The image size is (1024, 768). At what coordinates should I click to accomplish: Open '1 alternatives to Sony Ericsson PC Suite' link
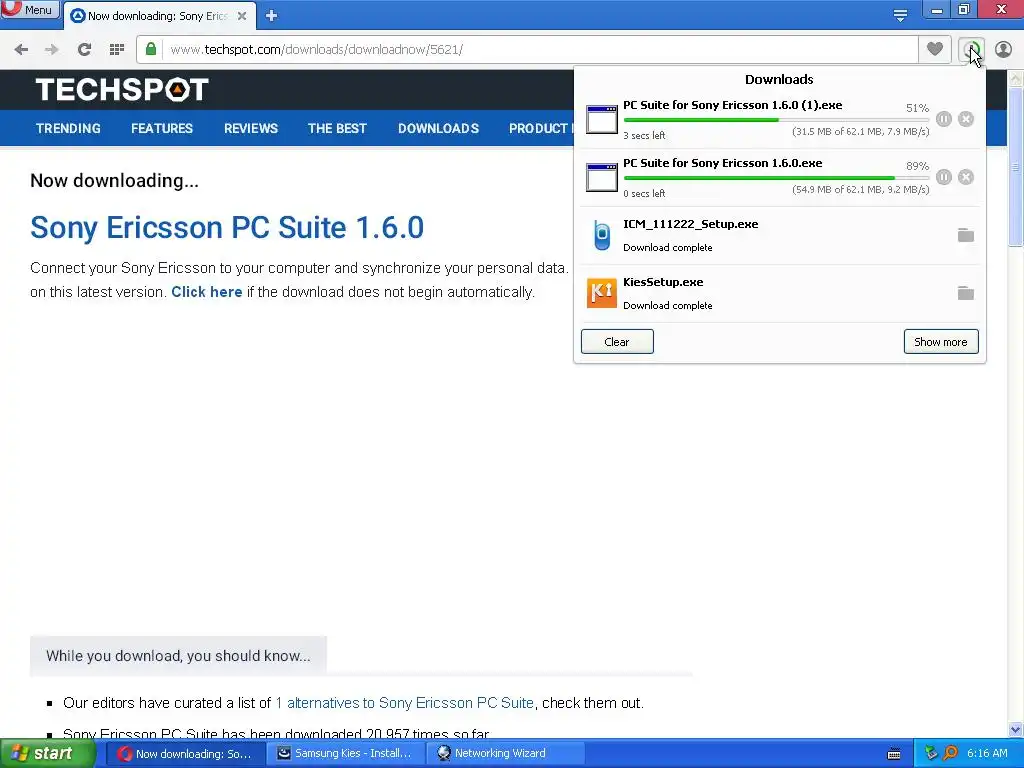point(404,703)
